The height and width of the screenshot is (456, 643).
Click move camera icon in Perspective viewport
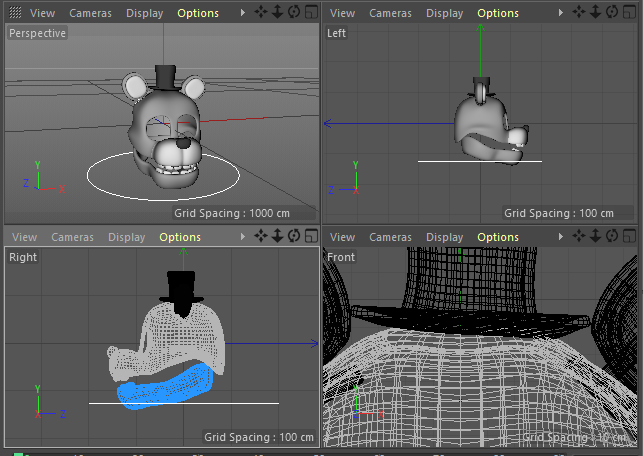pos(260,12)
